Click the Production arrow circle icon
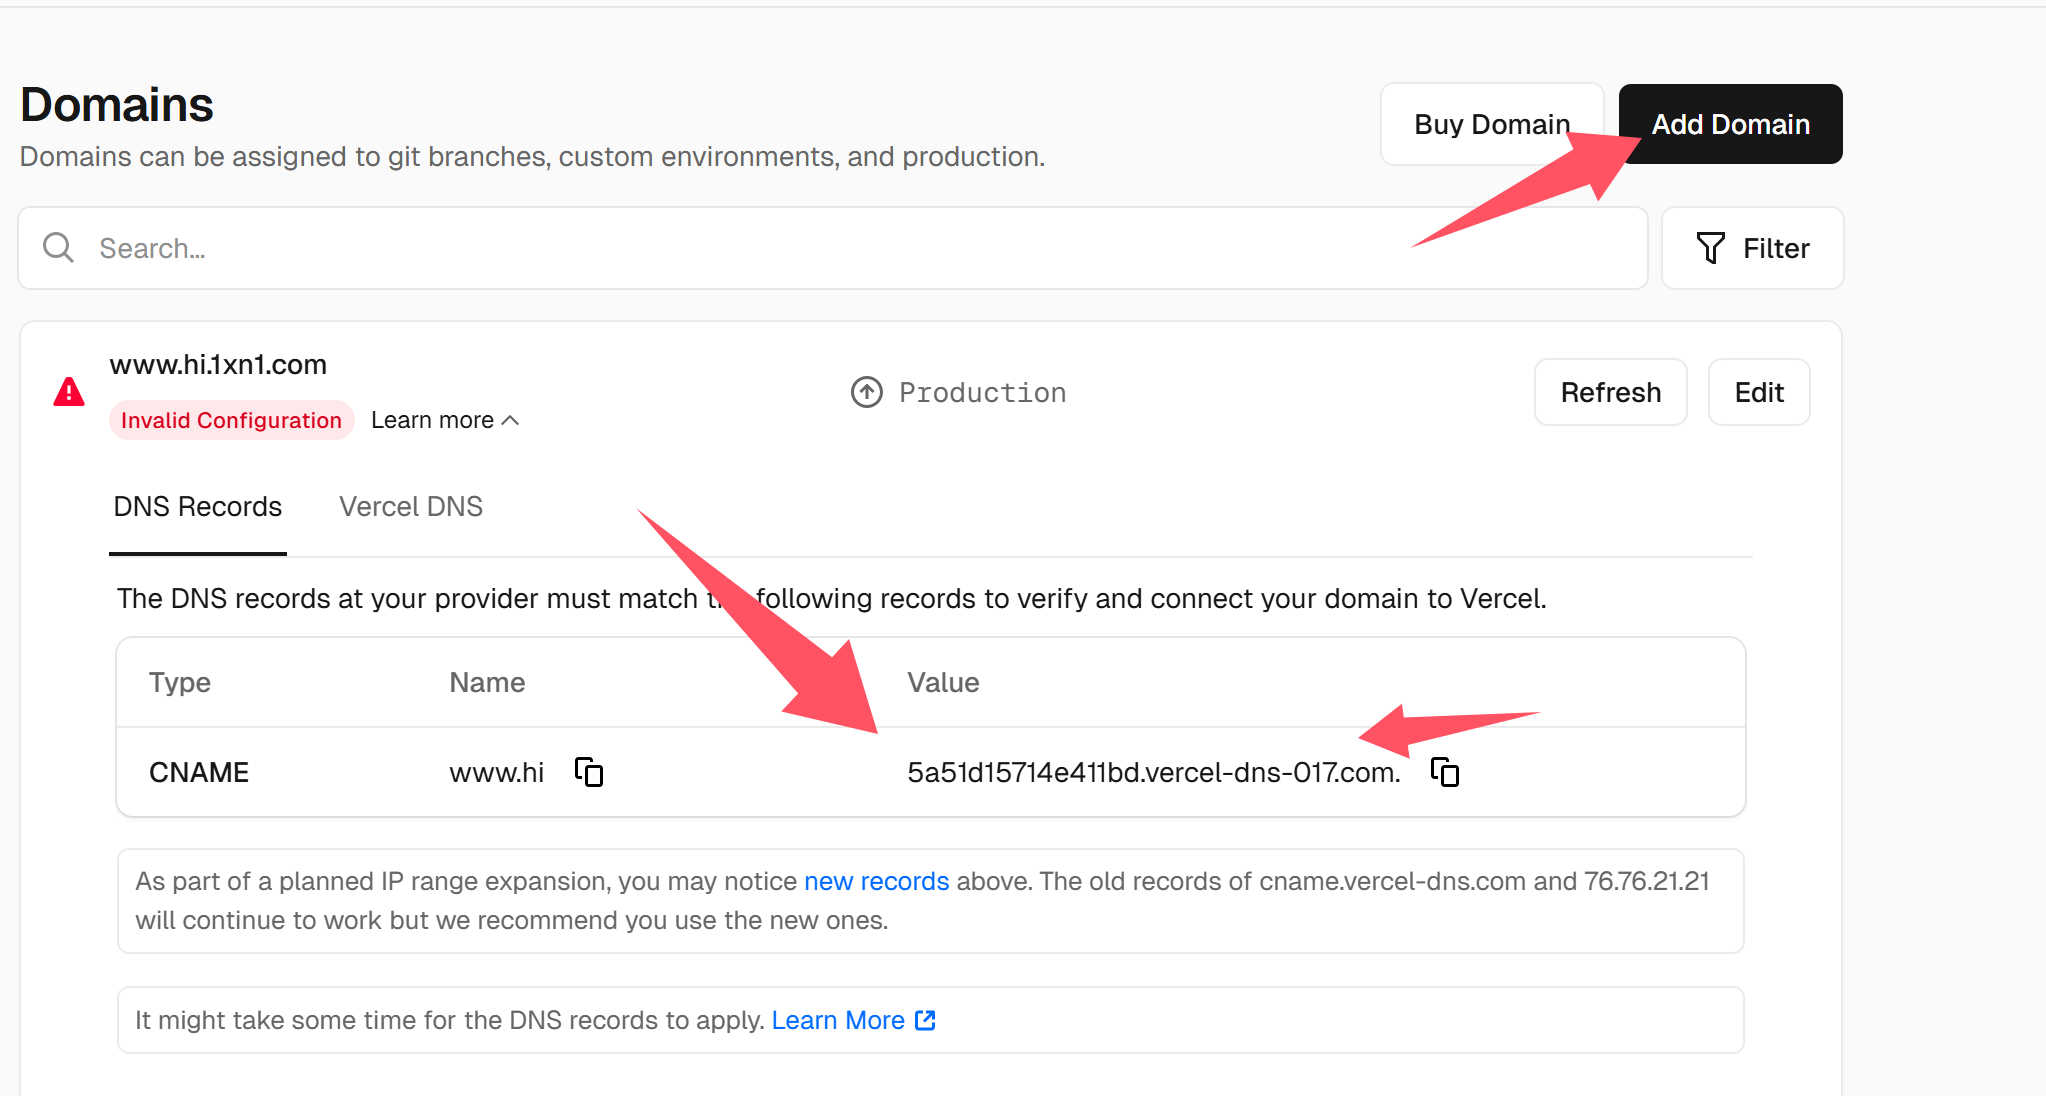This screenshot has width=2046, height=1096. (866, 392)
